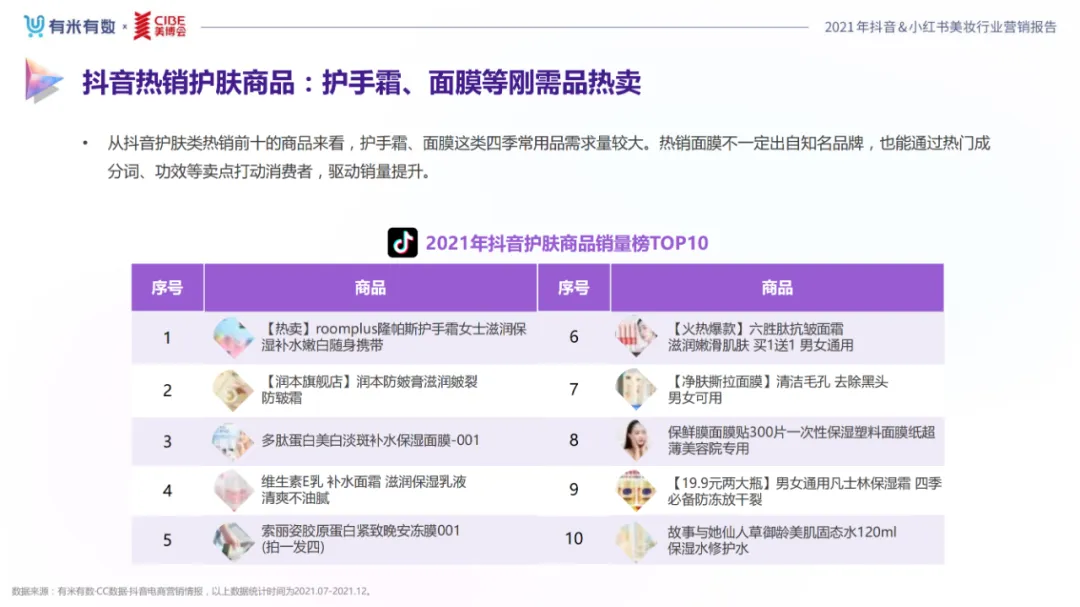This screenshot has width=1080, height=607.
Task: Click the CIBE 美博会 logo
Action: click(159, 26)
